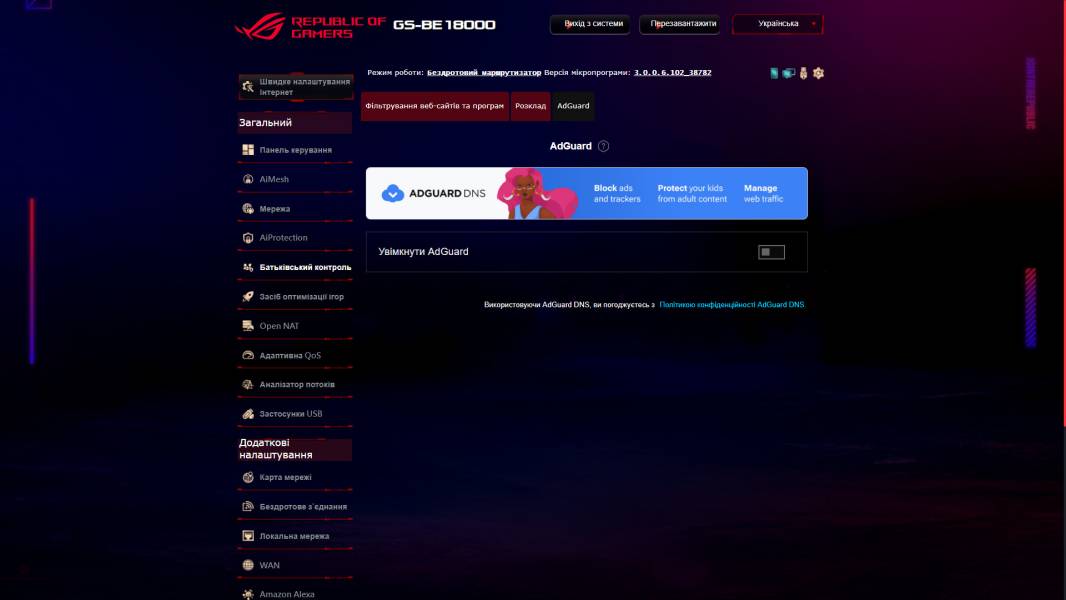Click Вихід з системи
This screenshot has width=1066, height=600.
(x=589, y=23)
